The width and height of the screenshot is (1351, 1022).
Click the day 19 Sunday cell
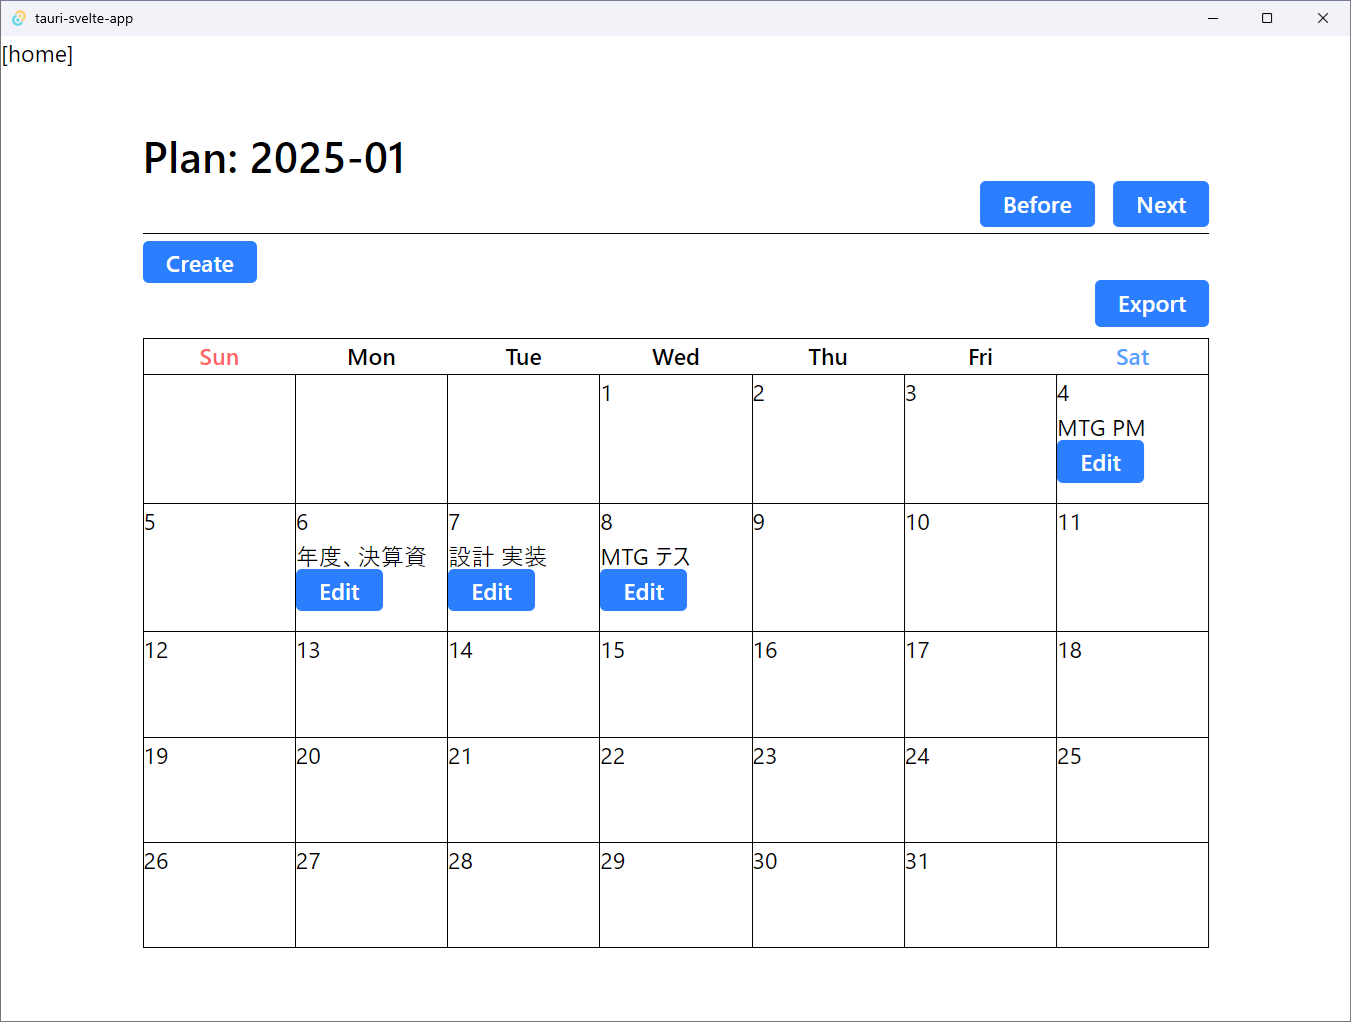pos(219,790)
